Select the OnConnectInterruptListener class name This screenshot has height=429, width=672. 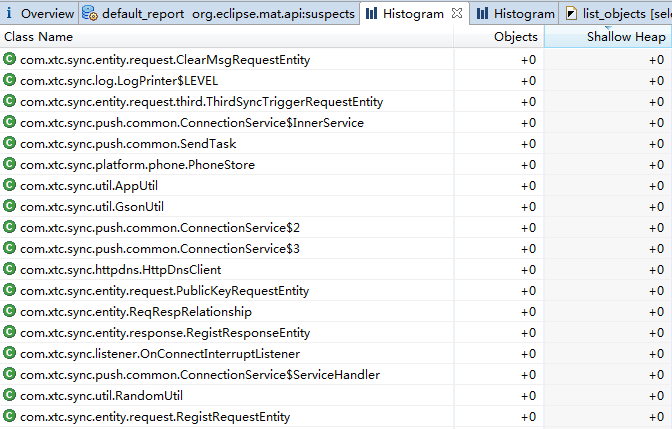[x=160, y=354]
